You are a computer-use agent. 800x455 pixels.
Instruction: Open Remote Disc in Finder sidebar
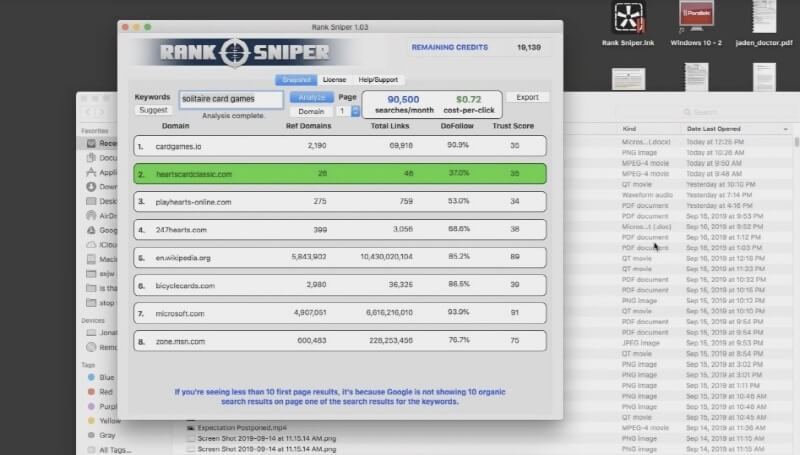tap(101, 347)
